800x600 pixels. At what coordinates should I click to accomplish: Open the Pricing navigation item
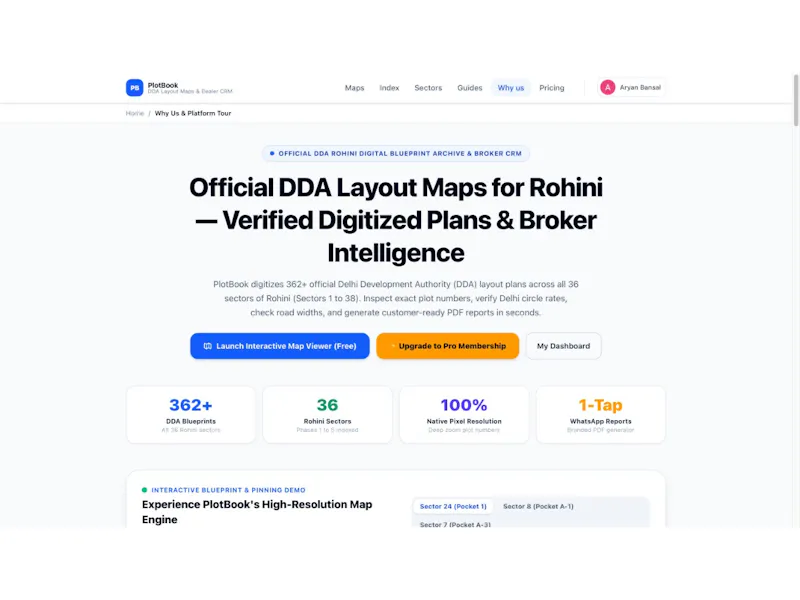click(x=552, y=88)
